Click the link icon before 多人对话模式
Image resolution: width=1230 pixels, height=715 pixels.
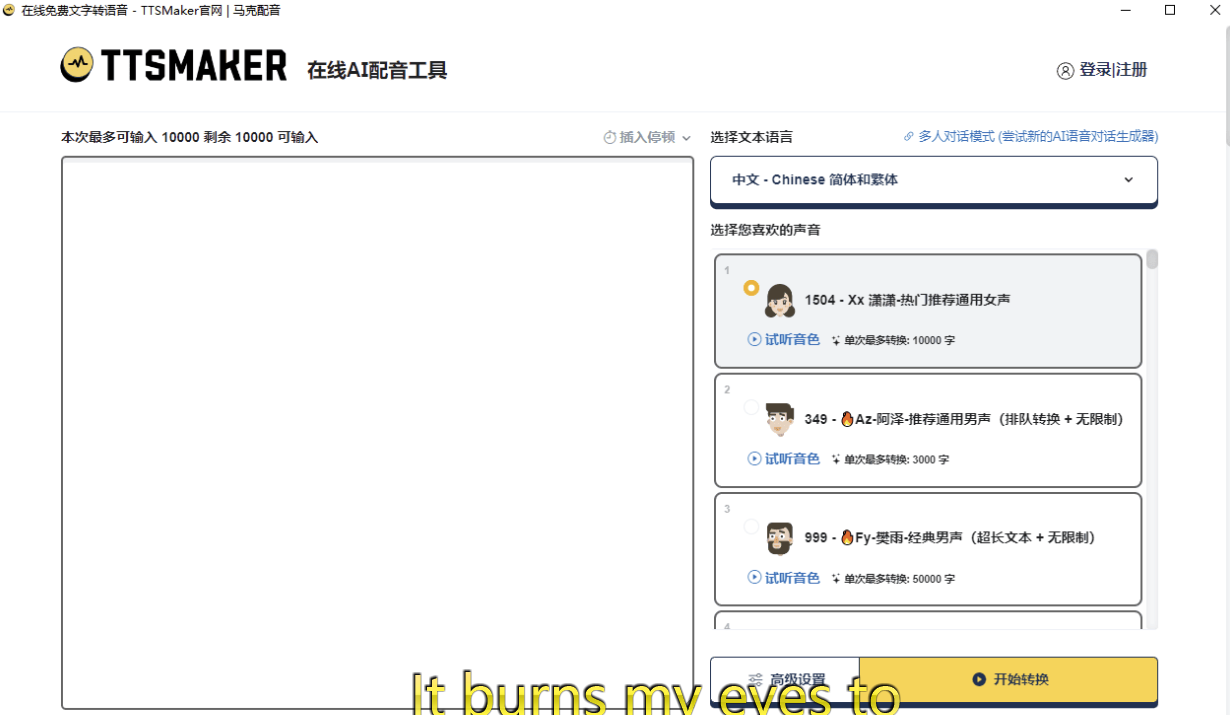pyautogui.click(x=909, y=136)
